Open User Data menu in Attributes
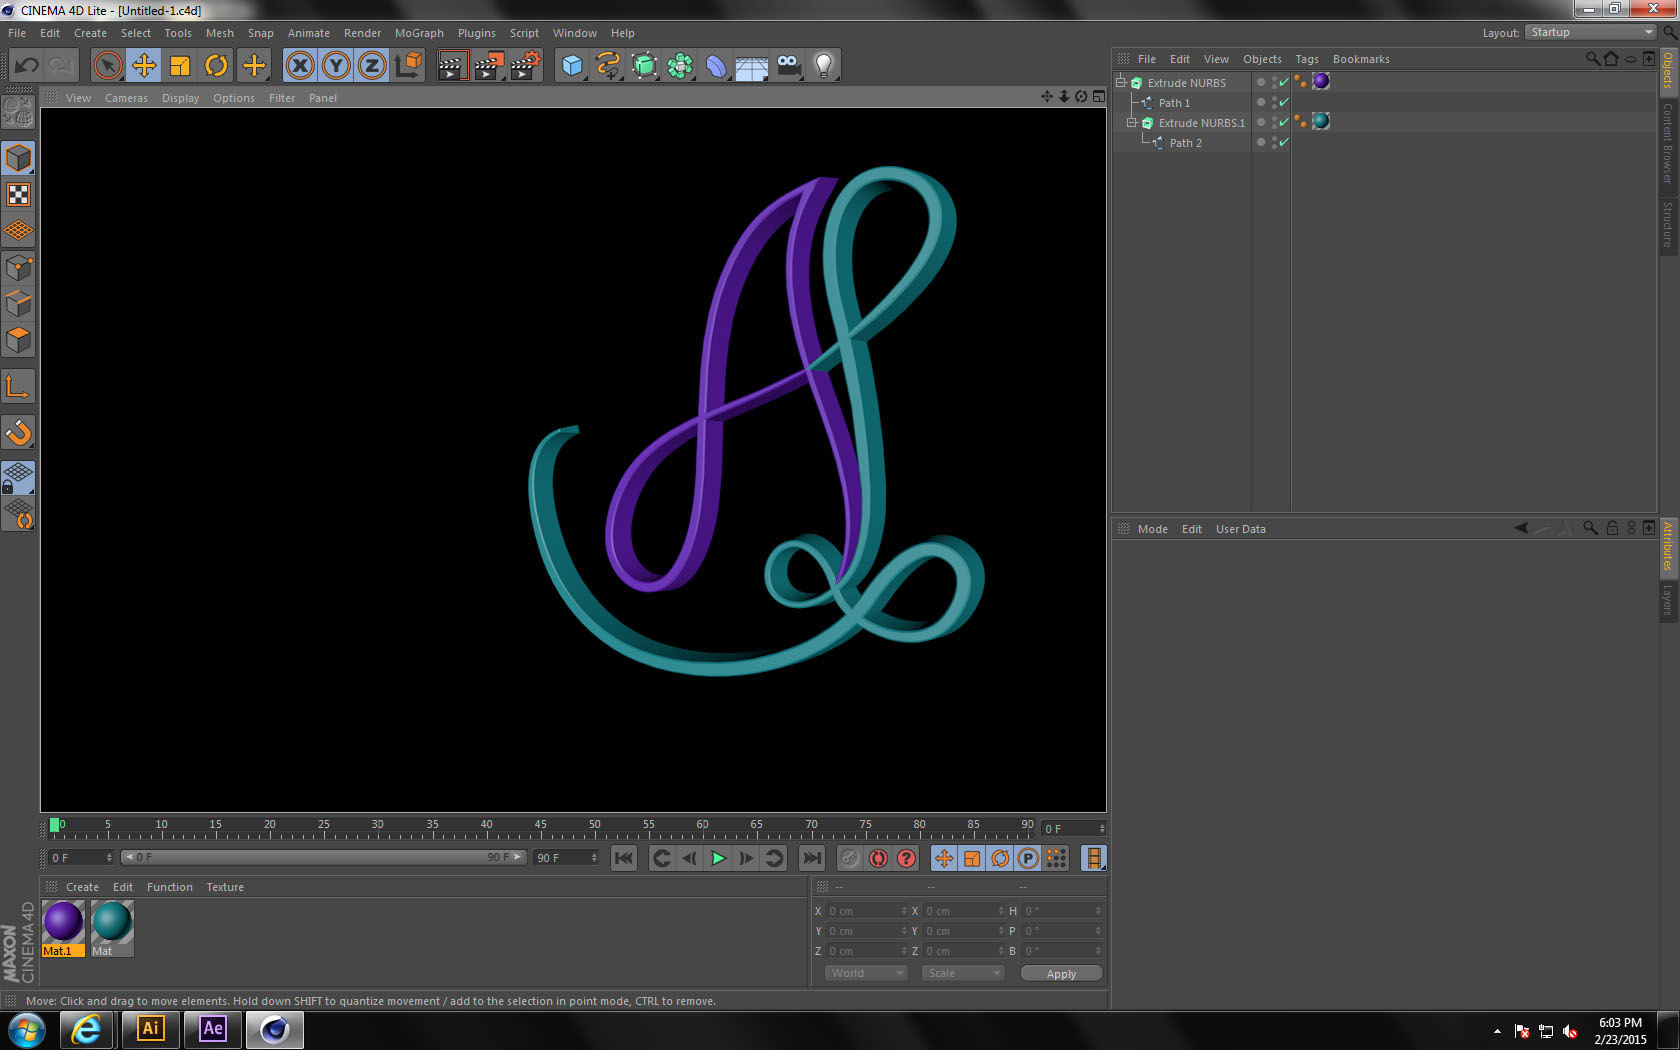1680x1050 pixels. (x=1240, y=529)
